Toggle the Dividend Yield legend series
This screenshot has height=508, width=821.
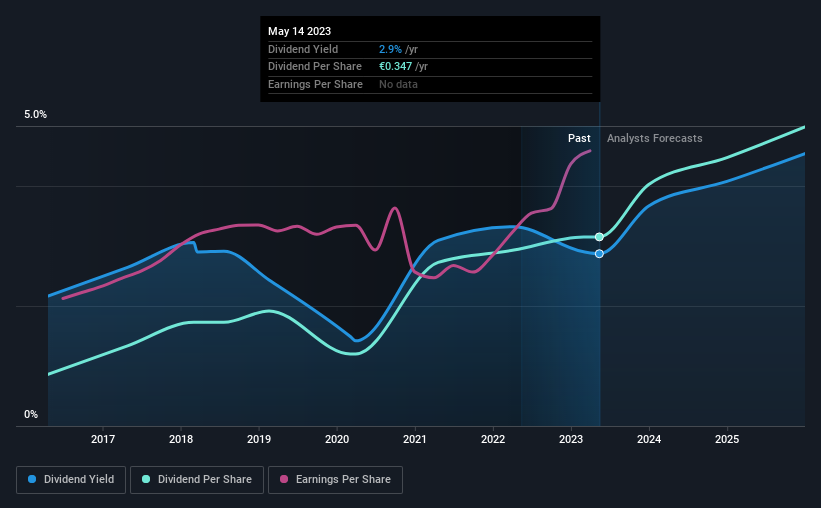click(x=71, y=480)
